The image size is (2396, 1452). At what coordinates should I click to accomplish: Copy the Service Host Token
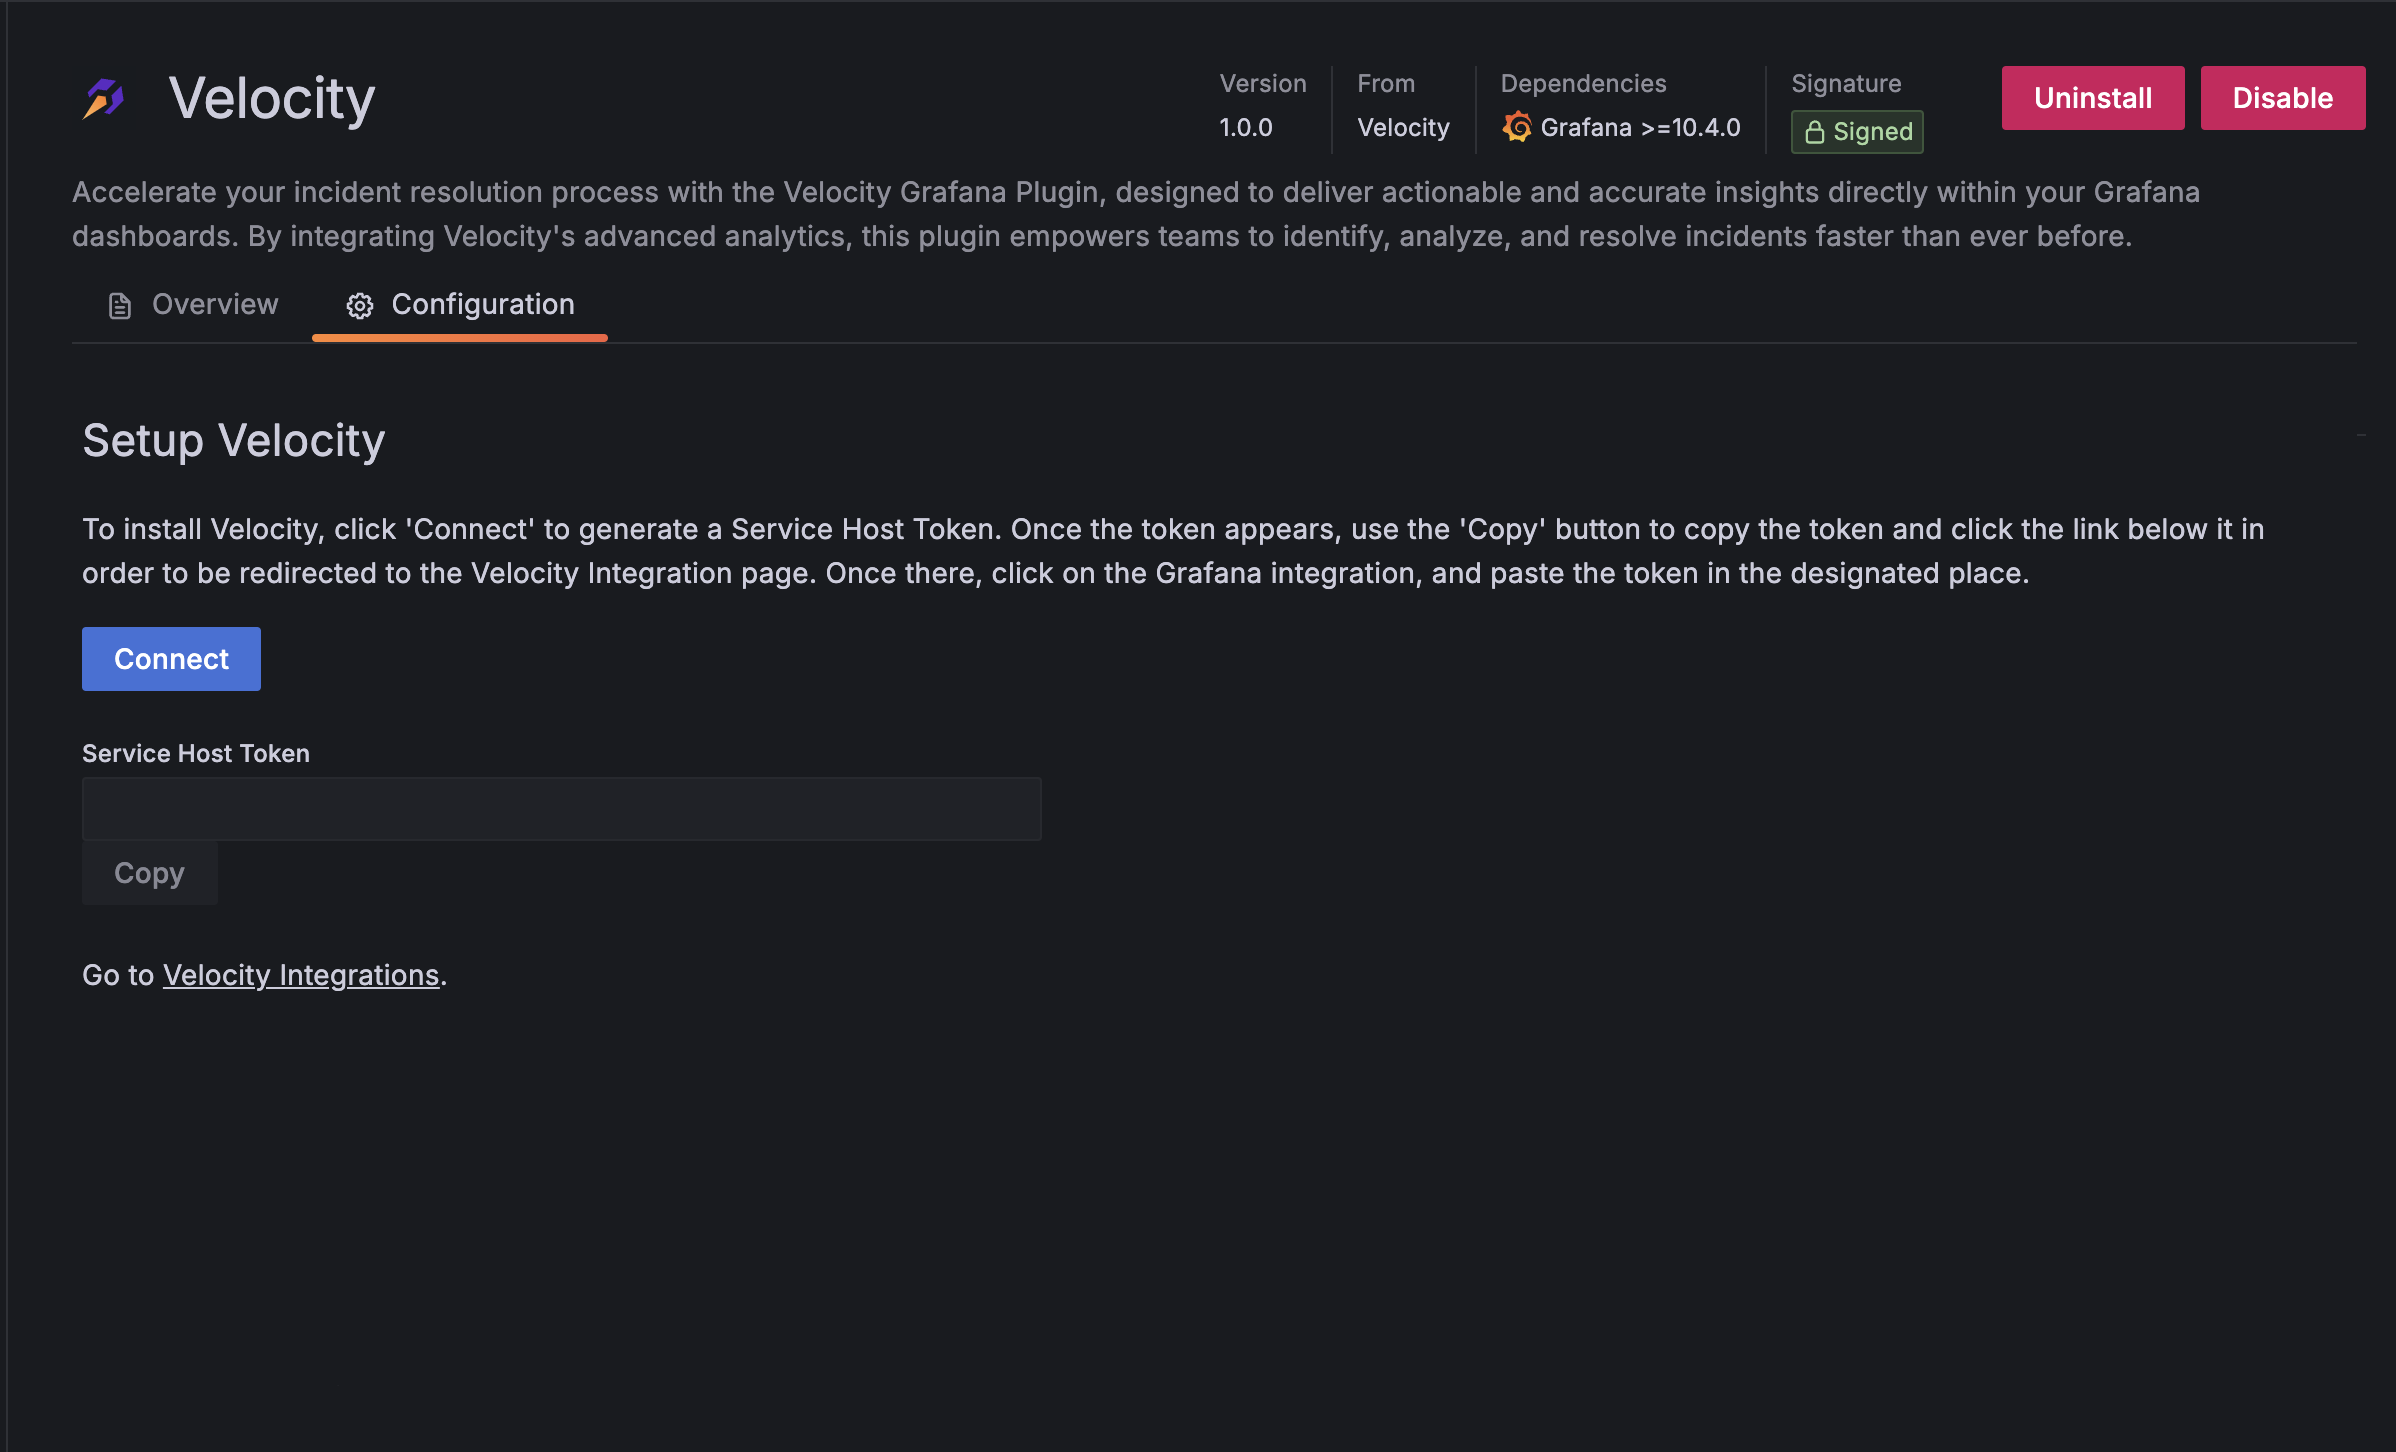point(150,873)
